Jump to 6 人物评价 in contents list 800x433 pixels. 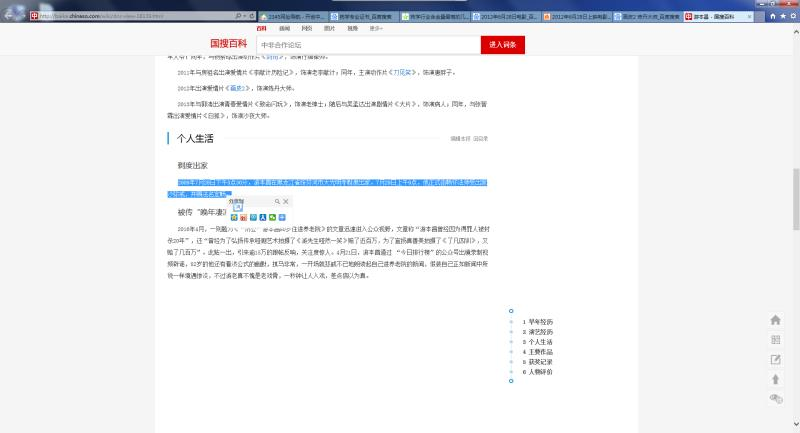pyautogui.click(x=538, y=372)
